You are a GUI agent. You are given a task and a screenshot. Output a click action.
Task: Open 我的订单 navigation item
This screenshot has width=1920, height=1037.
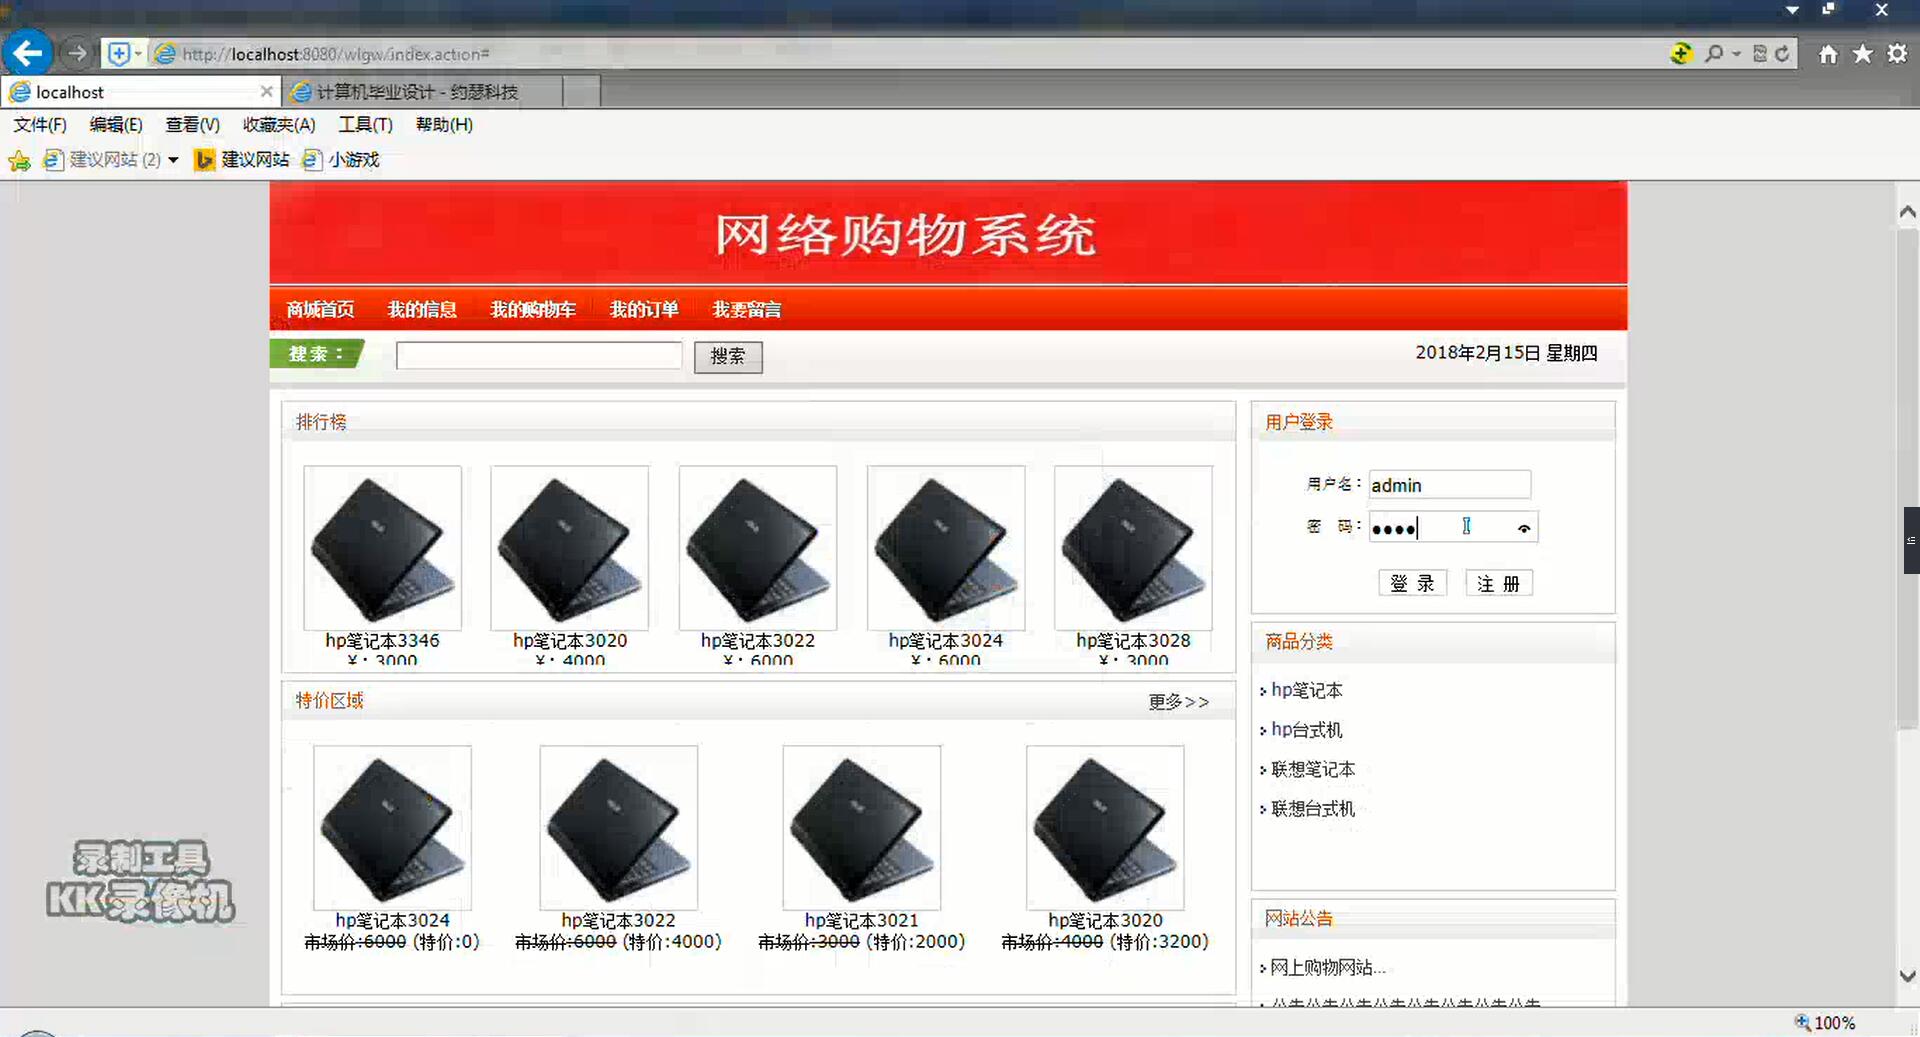[x=644, y=309]
